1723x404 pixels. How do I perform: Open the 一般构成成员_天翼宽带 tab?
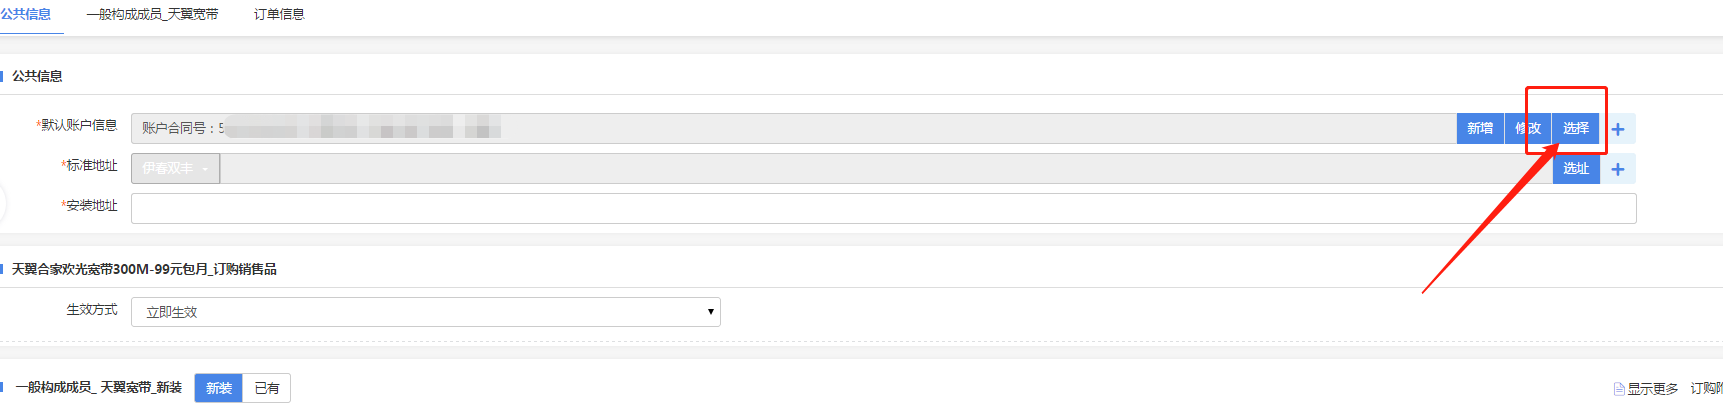tap(152, 14)
